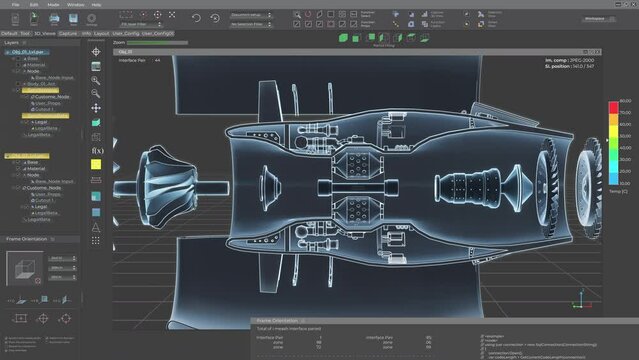Open the Fit layer filter dropdown

141,24
